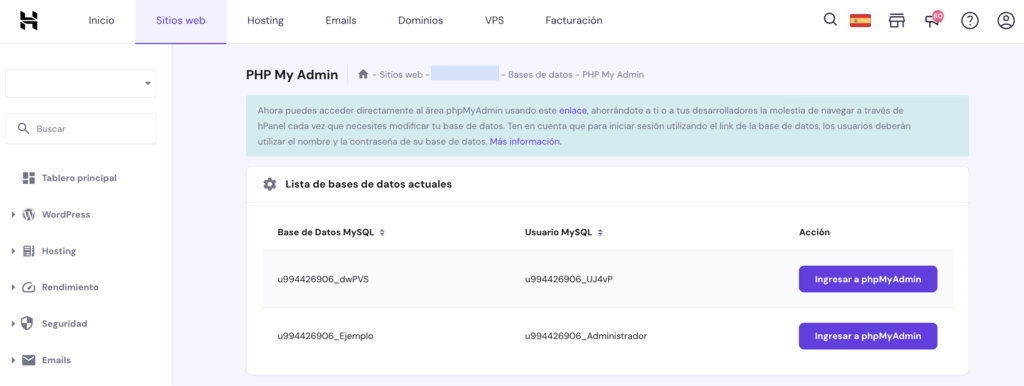Open Tablero principal in sidebar
This screenshot has height=386, width=1024.
point(79,178)
